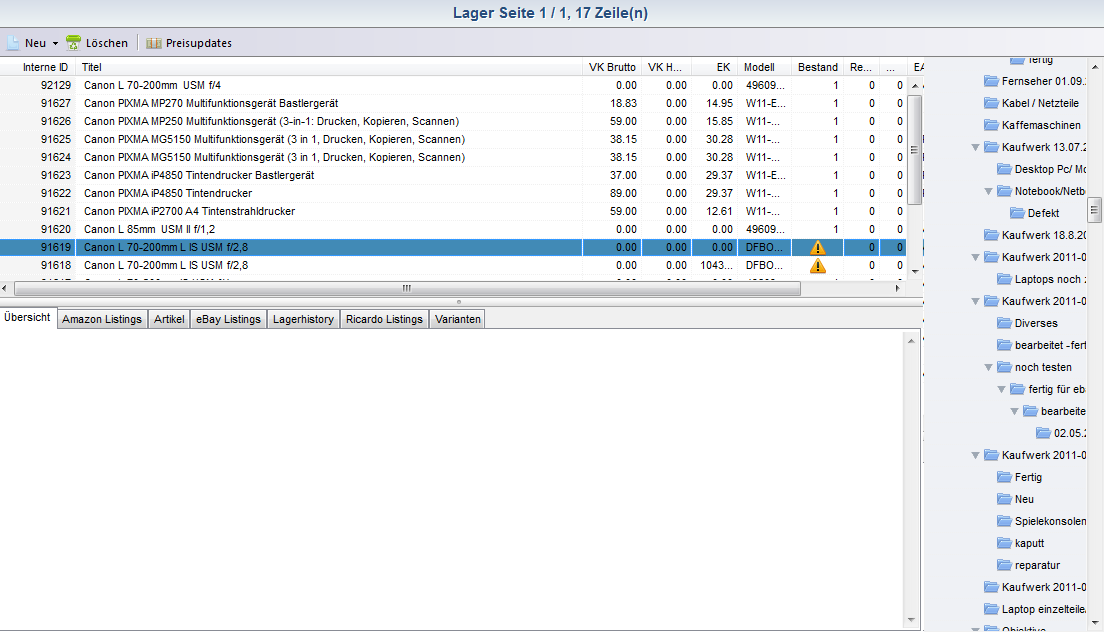Switch to the Artikel tab

coord(169,319)
